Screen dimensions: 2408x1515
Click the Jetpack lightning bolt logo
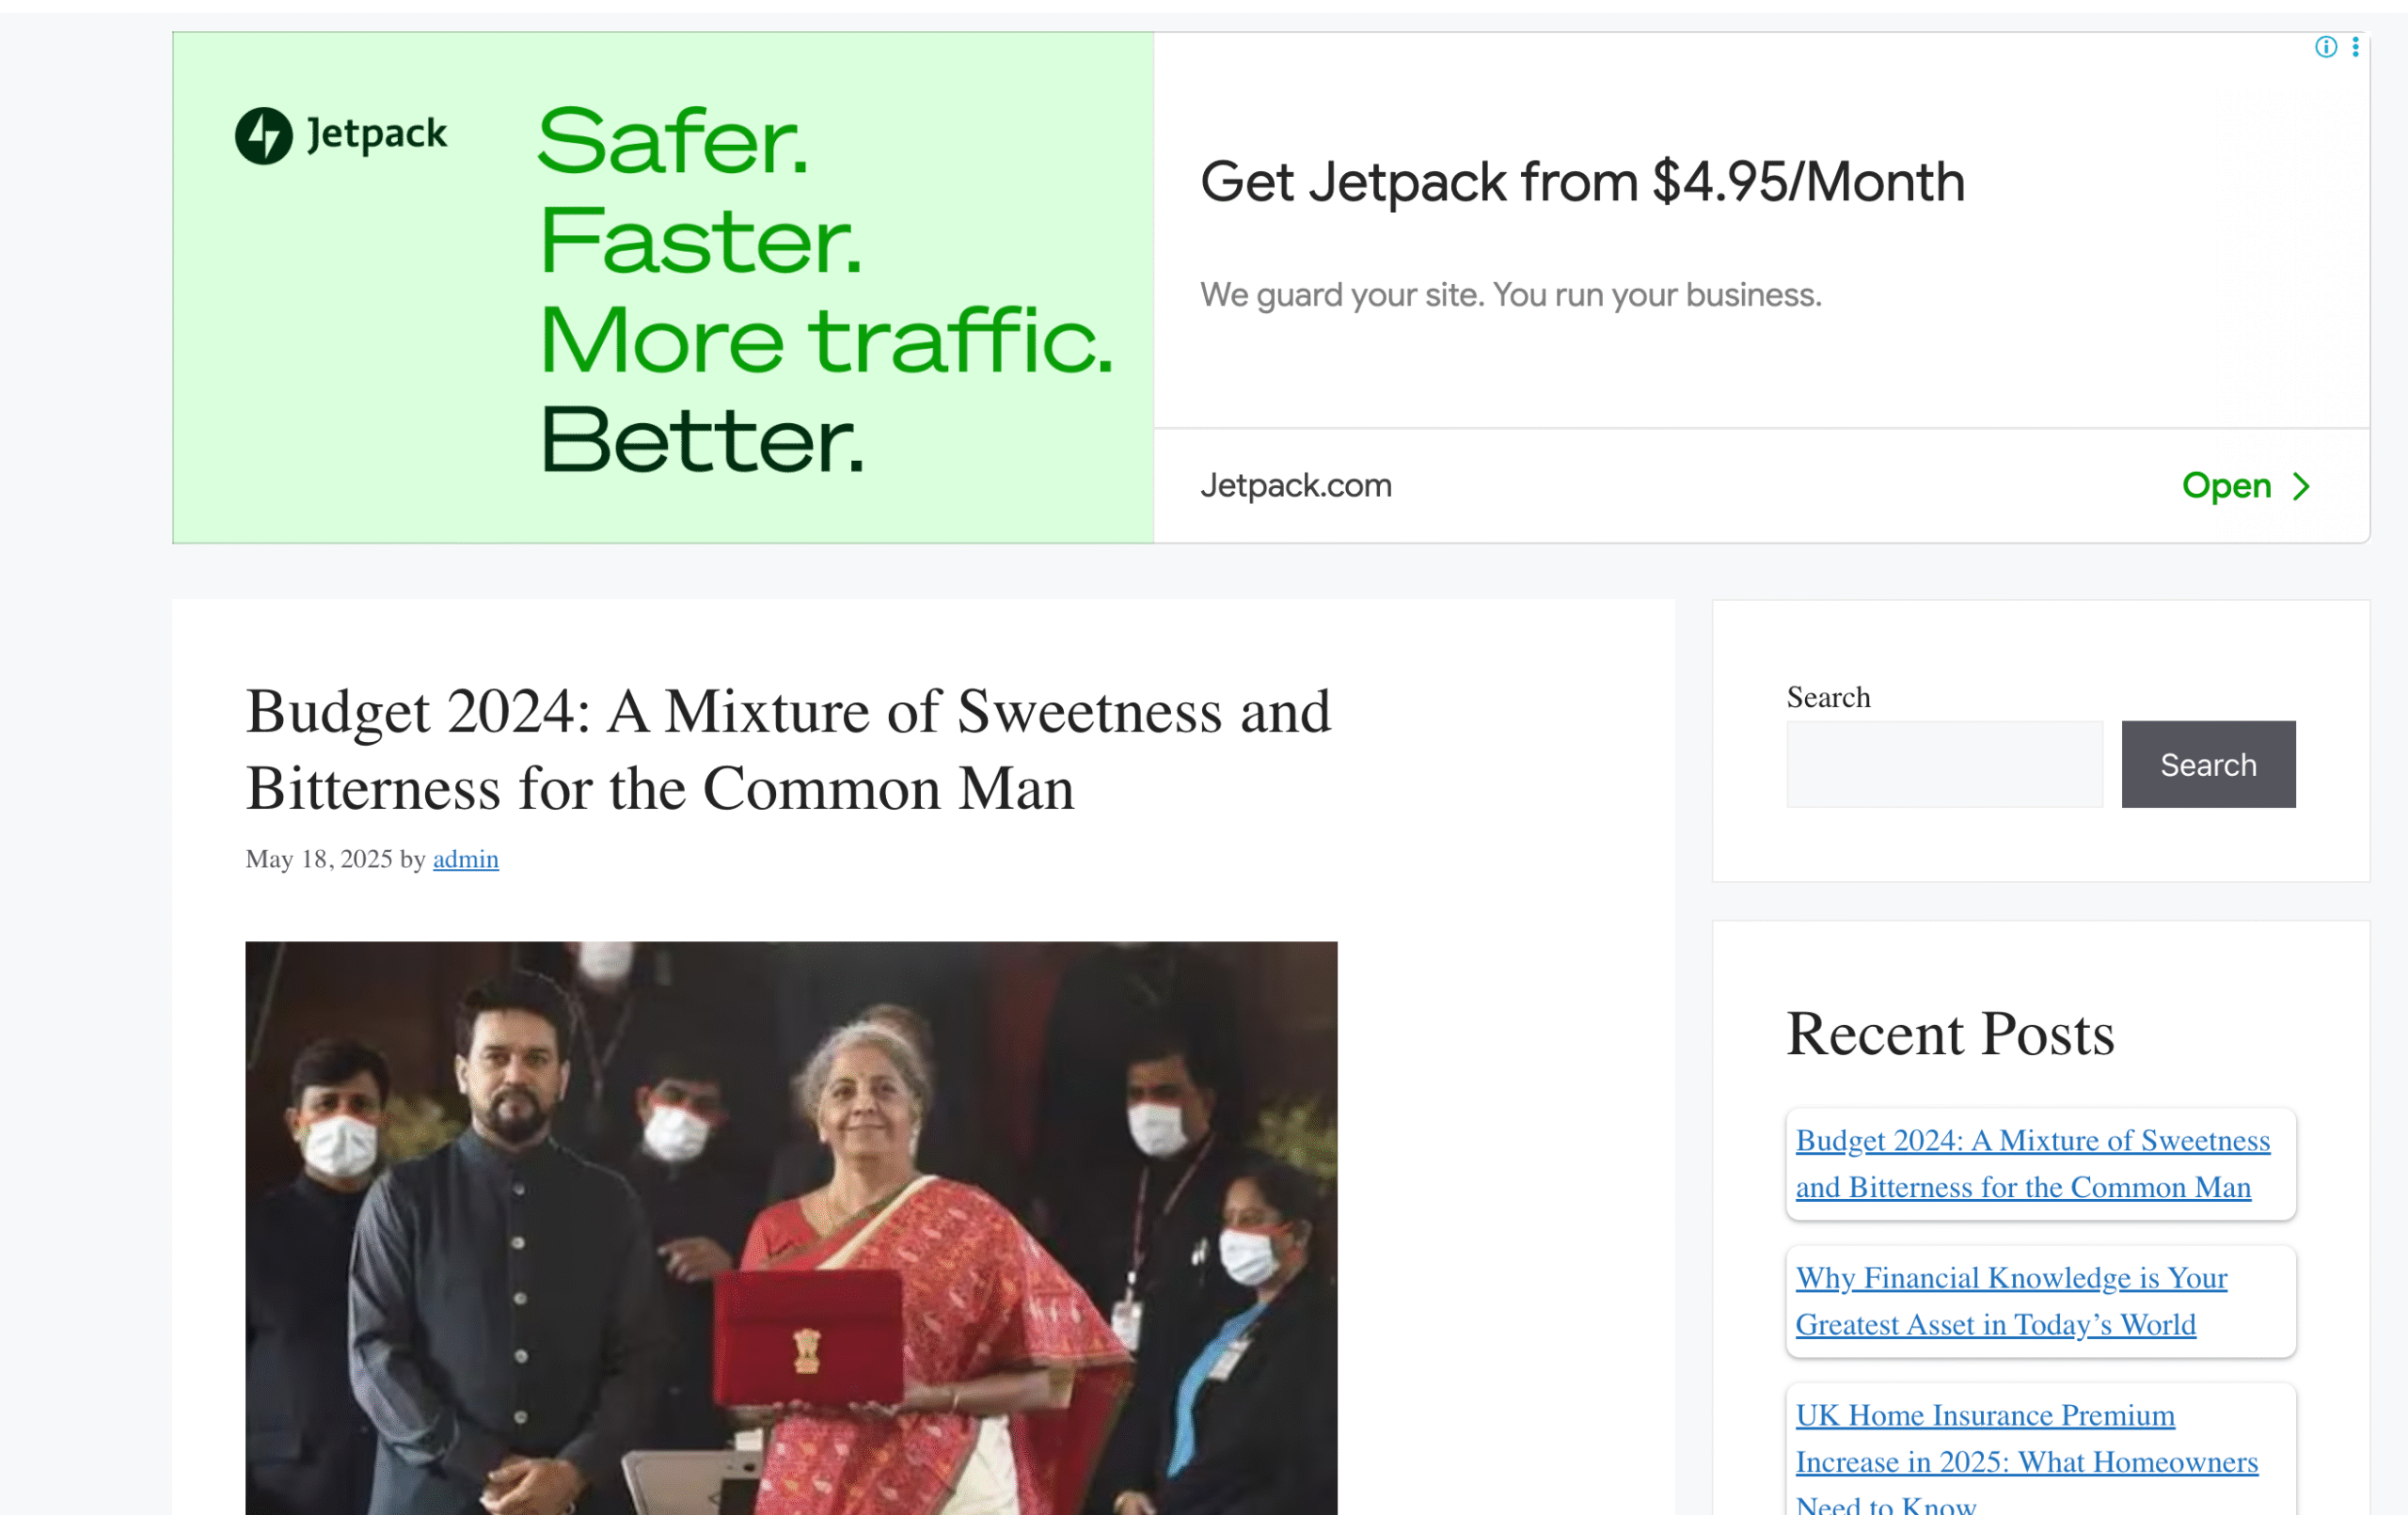pos(264,135)
